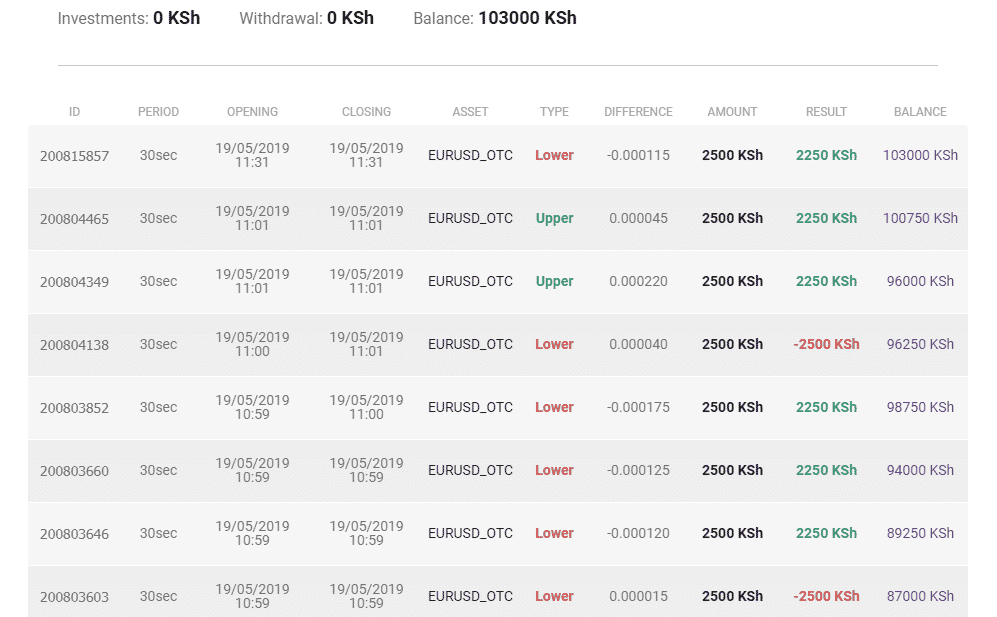The image size is (997, 617).
Task: Click the ID column header
Action: pos(74,112)
